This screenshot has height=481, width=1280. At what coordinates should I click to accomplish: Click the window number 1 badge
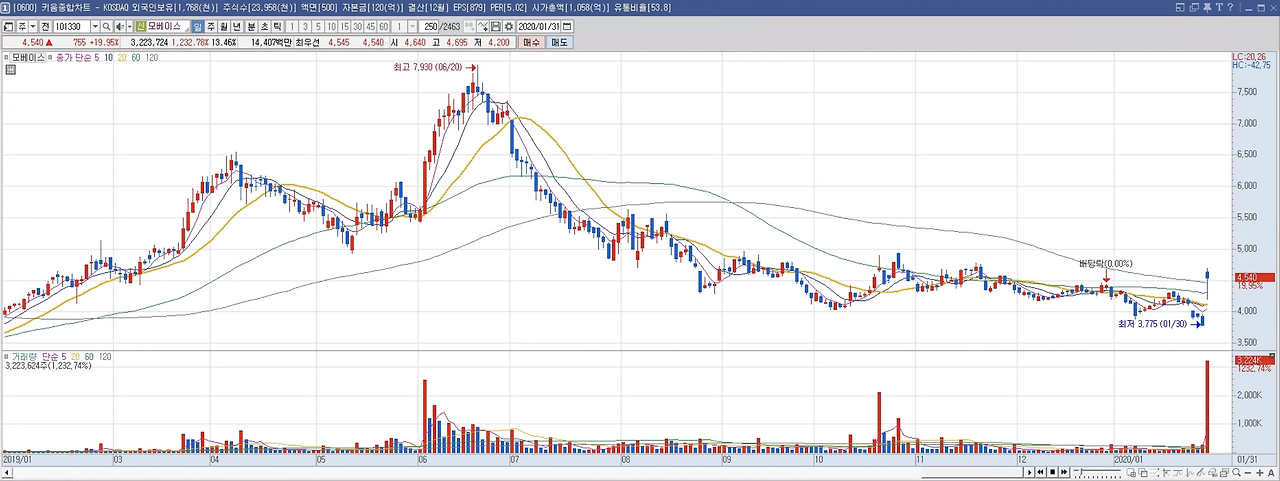click(x=6, y=8)
